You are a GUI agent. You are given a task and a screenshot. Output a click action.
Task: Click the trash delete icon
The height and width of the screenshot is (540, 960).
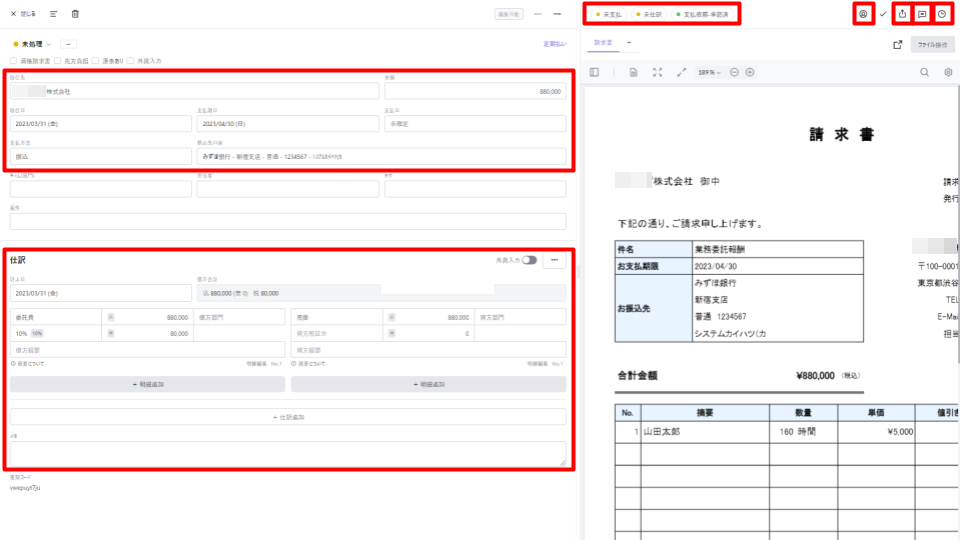click(x=75, y=13)
